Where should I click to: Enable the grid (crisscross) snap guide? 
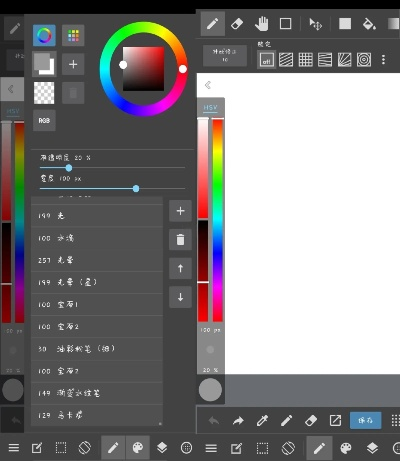(305, 60)
